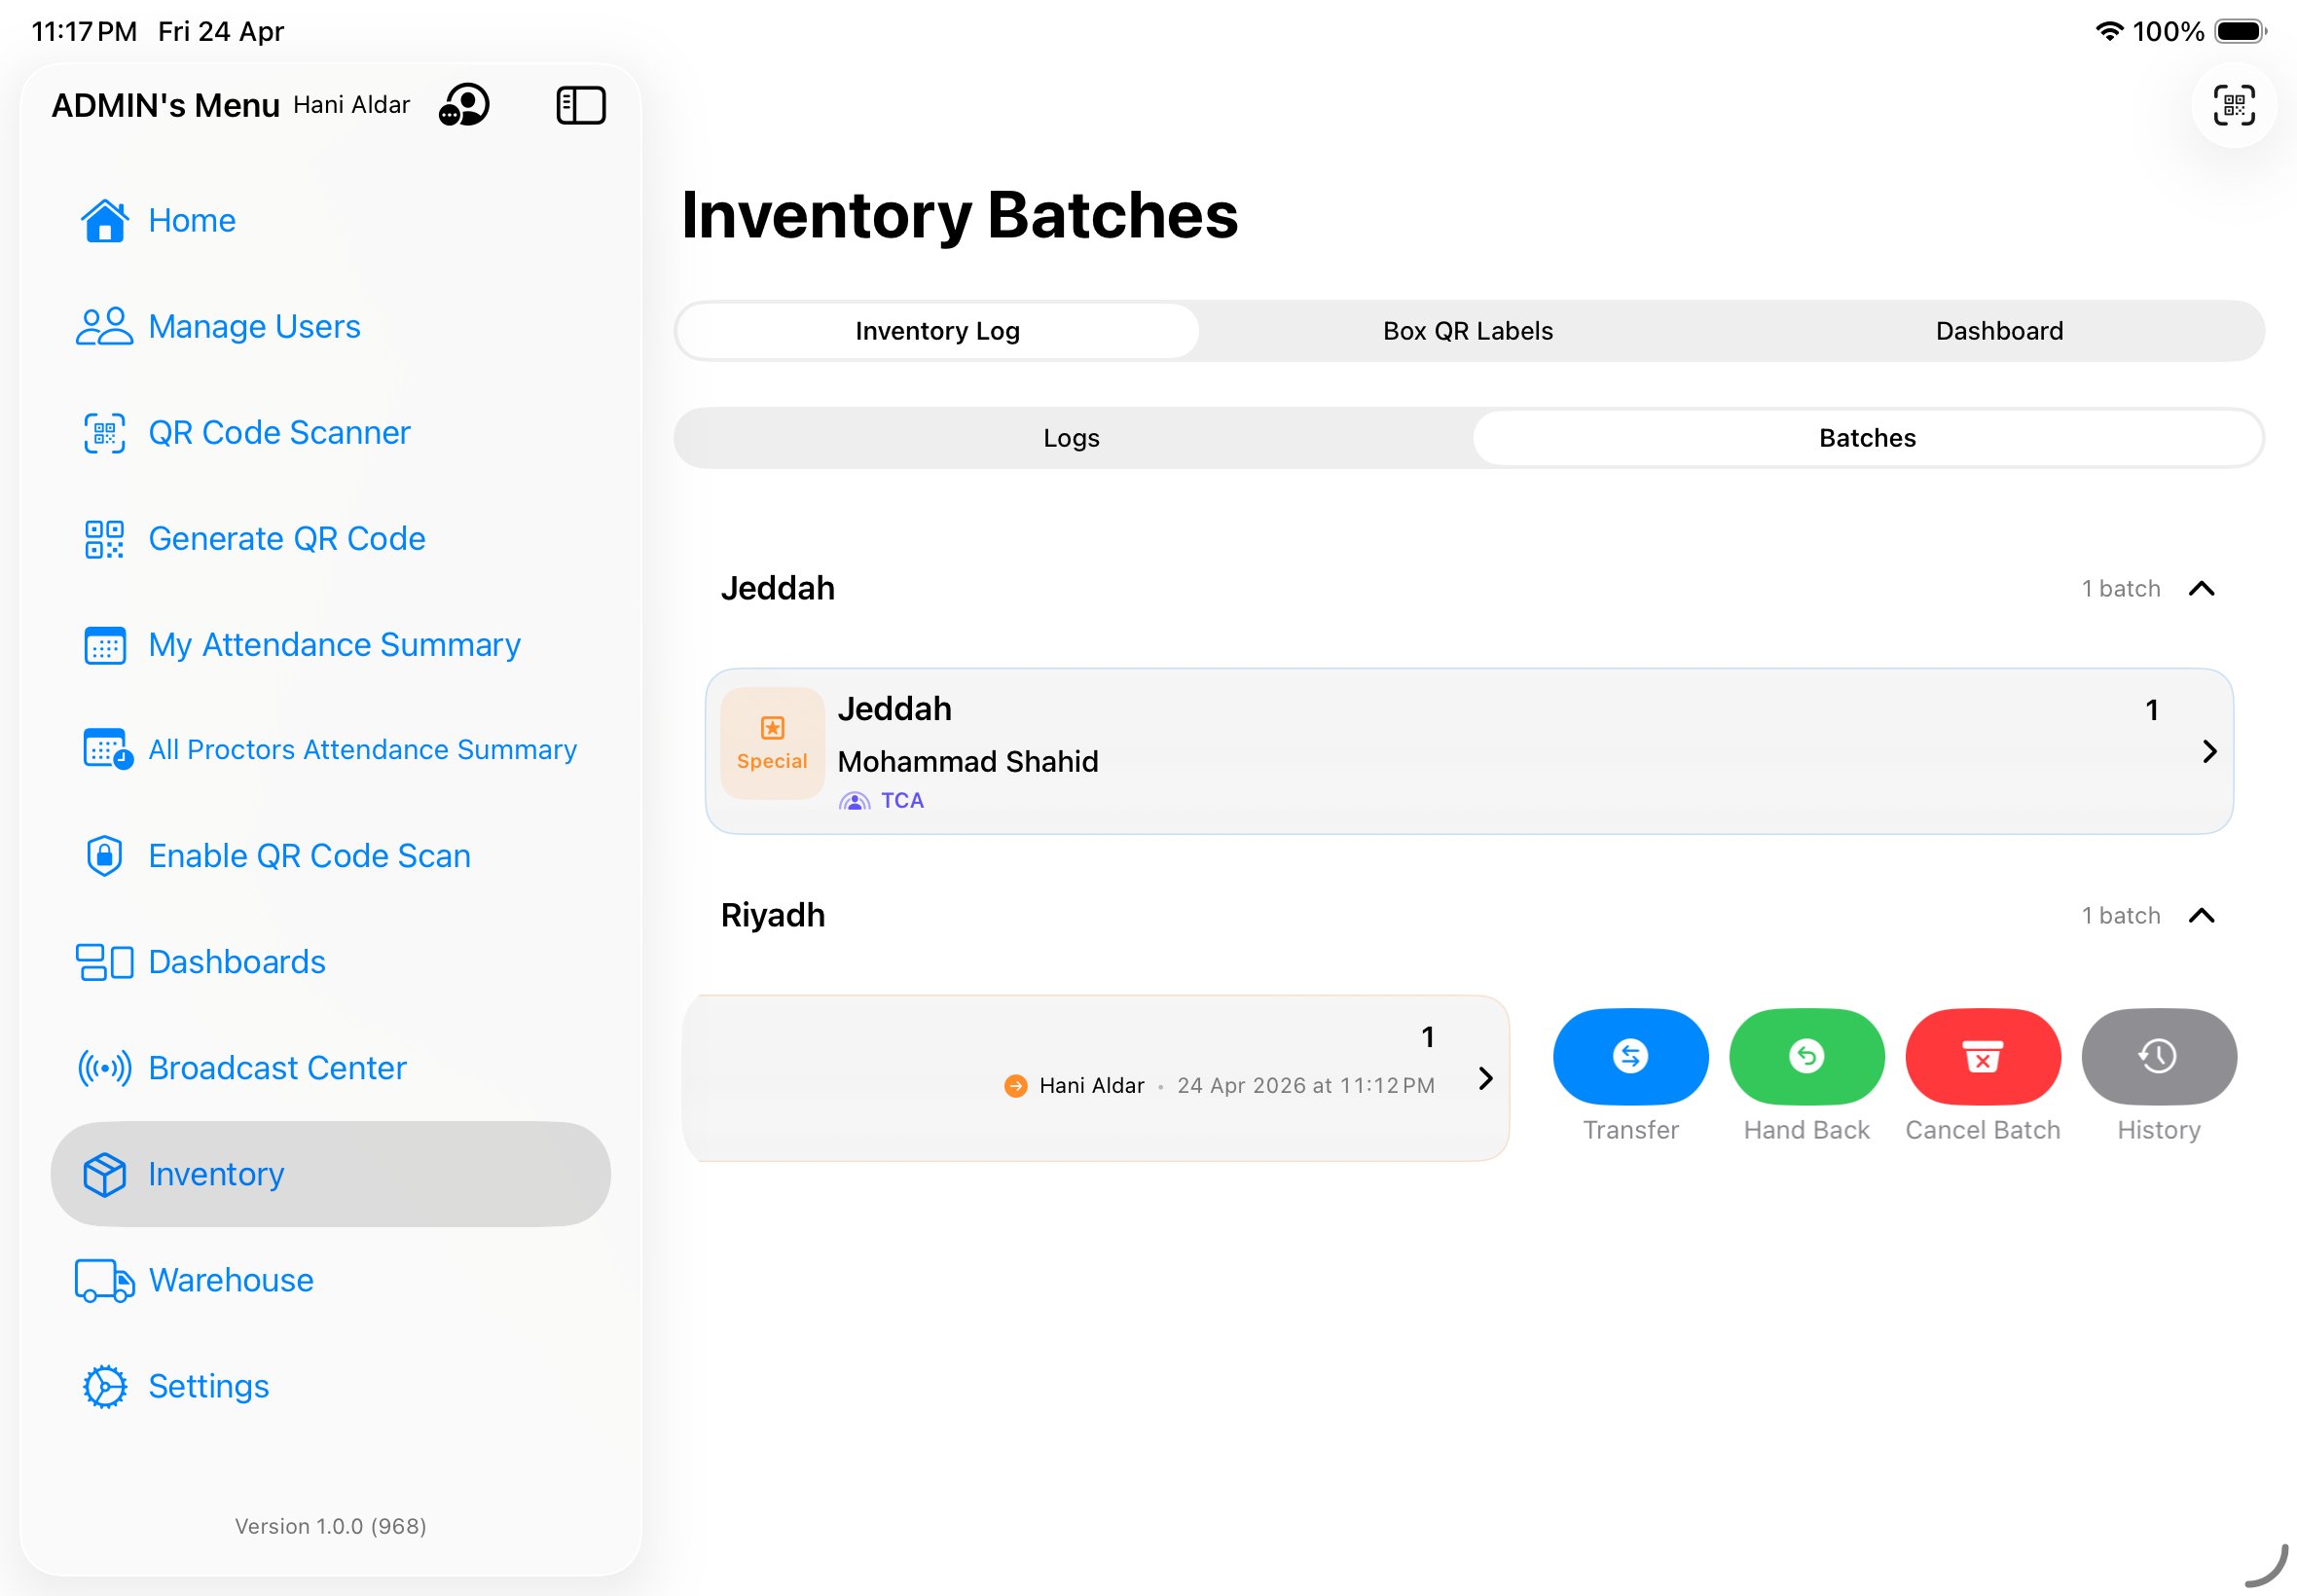Open My Attendance Summary

[334, 645]
